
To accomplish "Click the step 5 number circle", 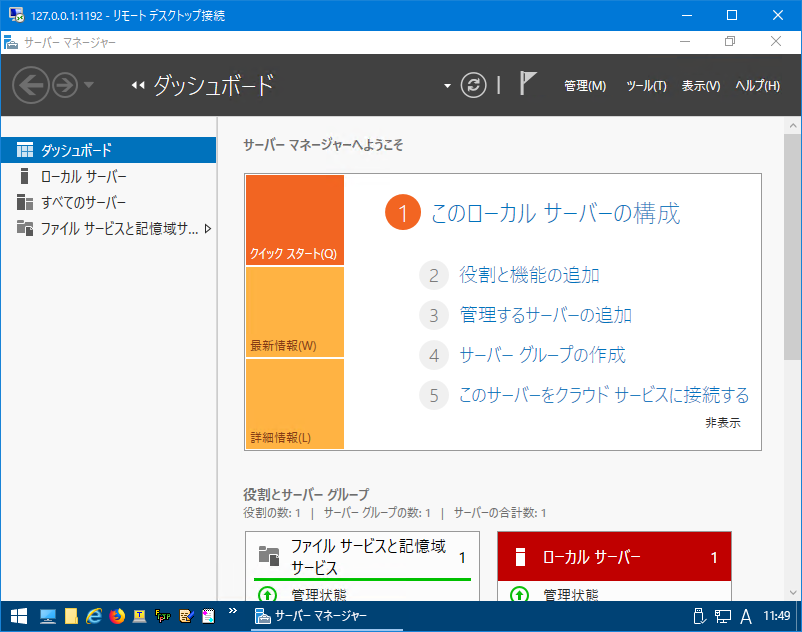I will coord(434,395).
